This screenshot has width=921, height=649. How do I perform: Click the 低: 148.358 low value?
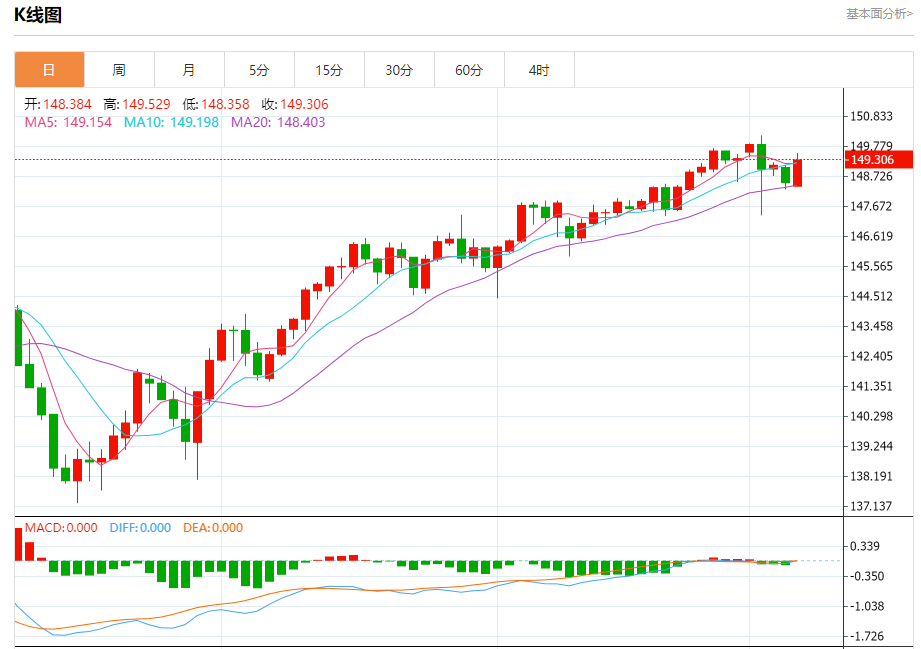(x=216, y=105)
